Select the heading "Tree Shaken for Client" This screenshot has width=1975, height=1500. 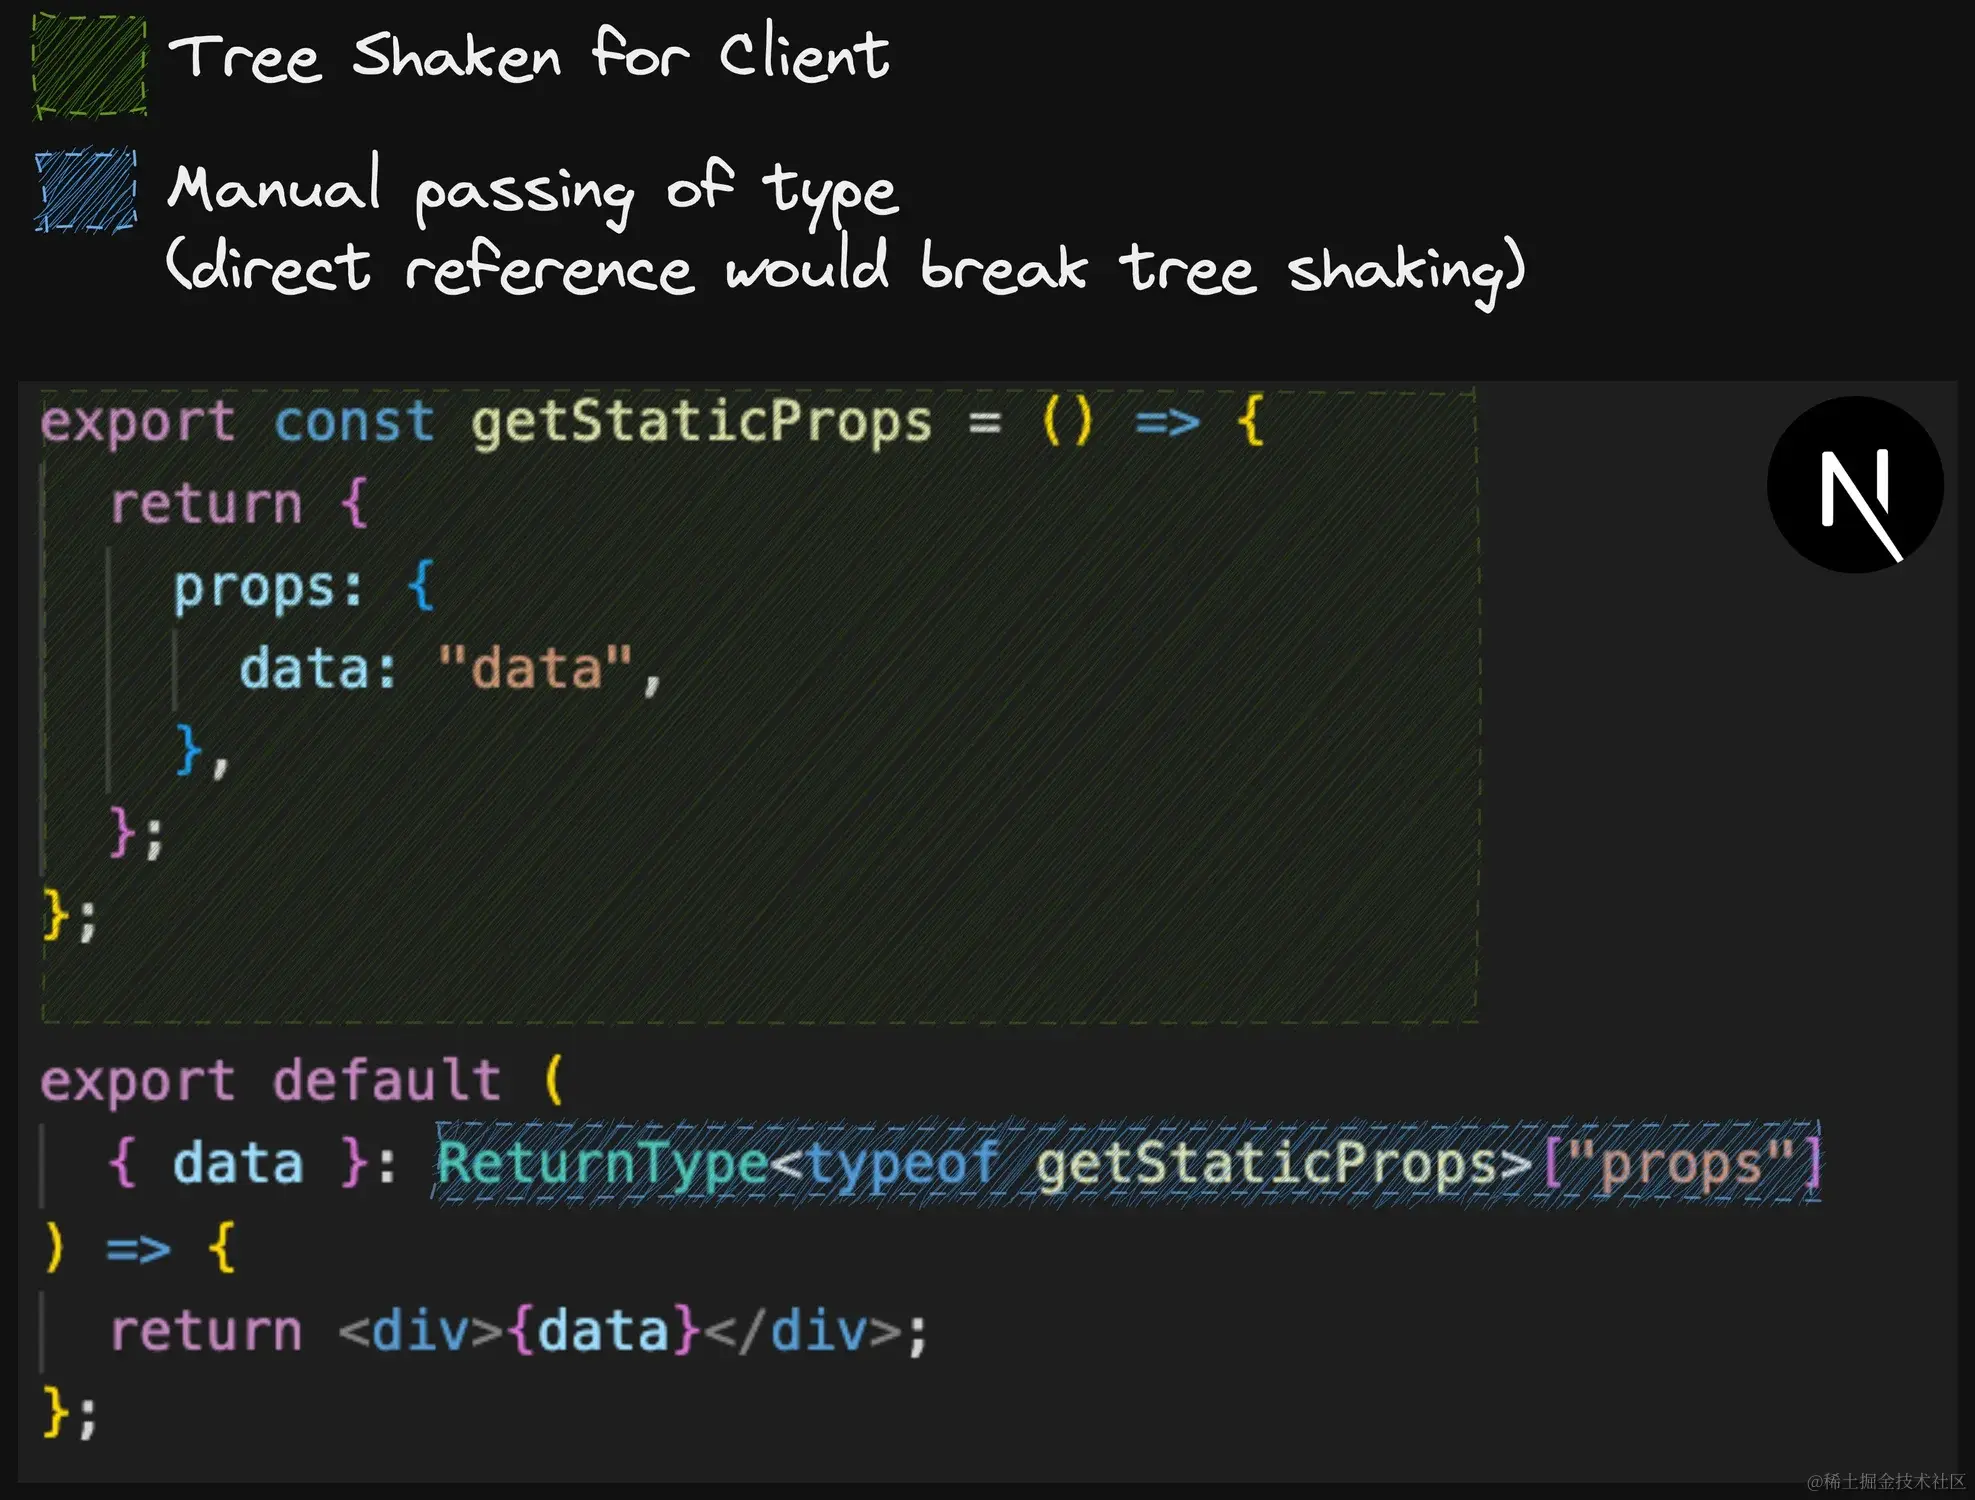coord(529,54)
